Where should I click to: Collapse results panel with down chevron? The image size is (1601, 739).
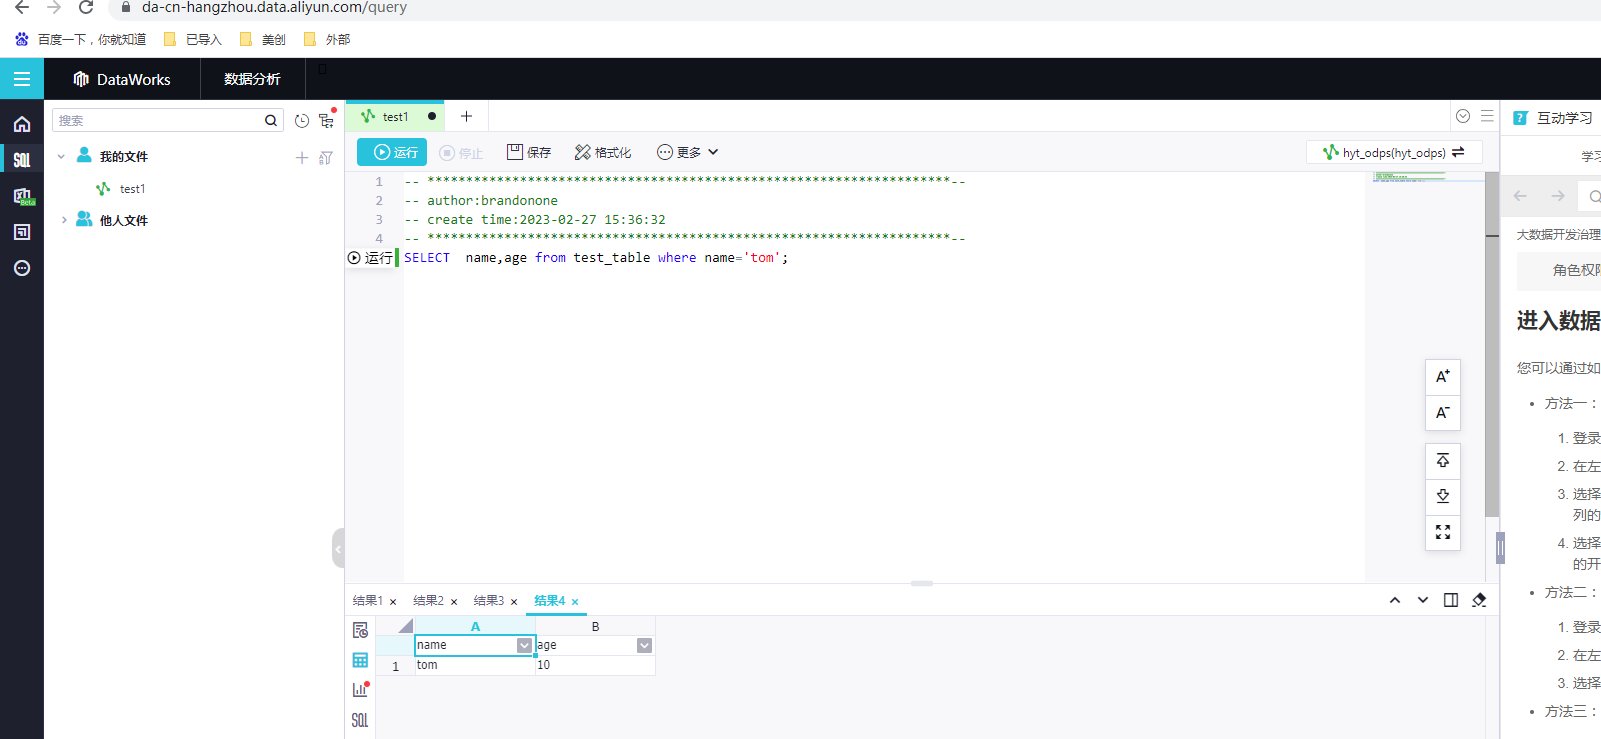[x=1423, y=600]
